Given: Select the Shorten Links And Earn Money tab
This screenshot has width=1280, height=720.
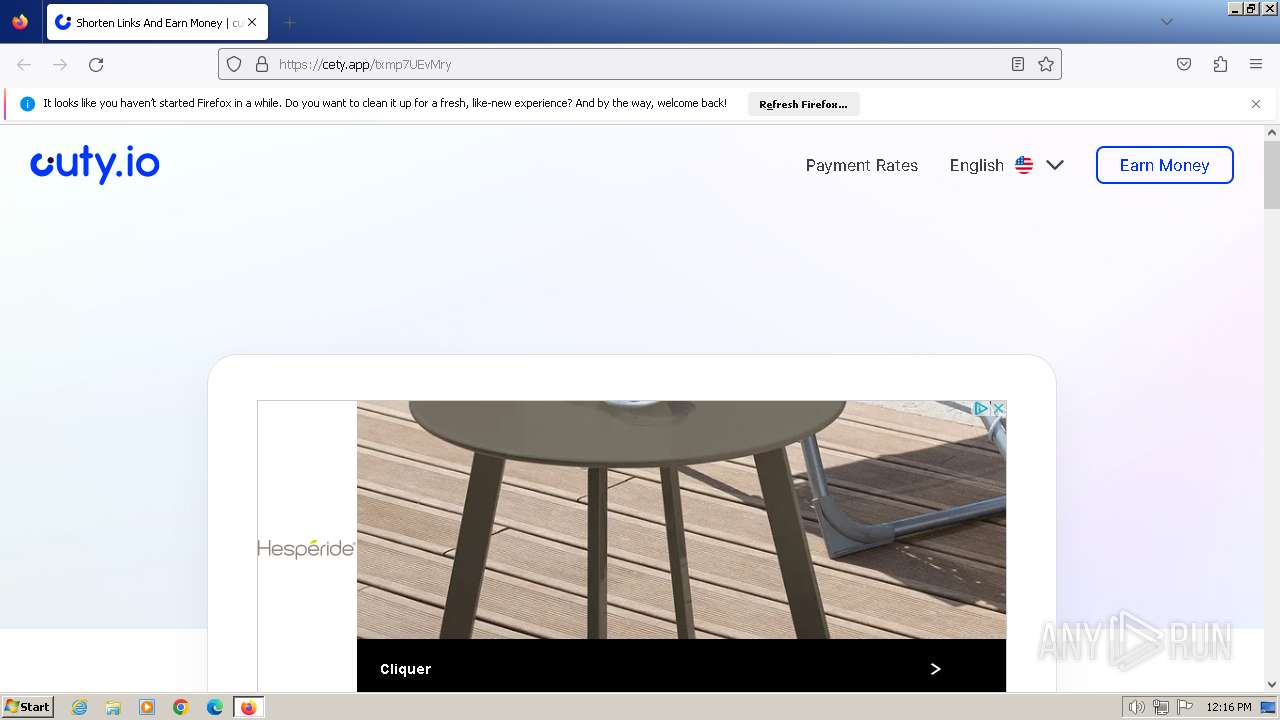Looking at the screenshot, I should pyautogui.click(x=157, y=22).
